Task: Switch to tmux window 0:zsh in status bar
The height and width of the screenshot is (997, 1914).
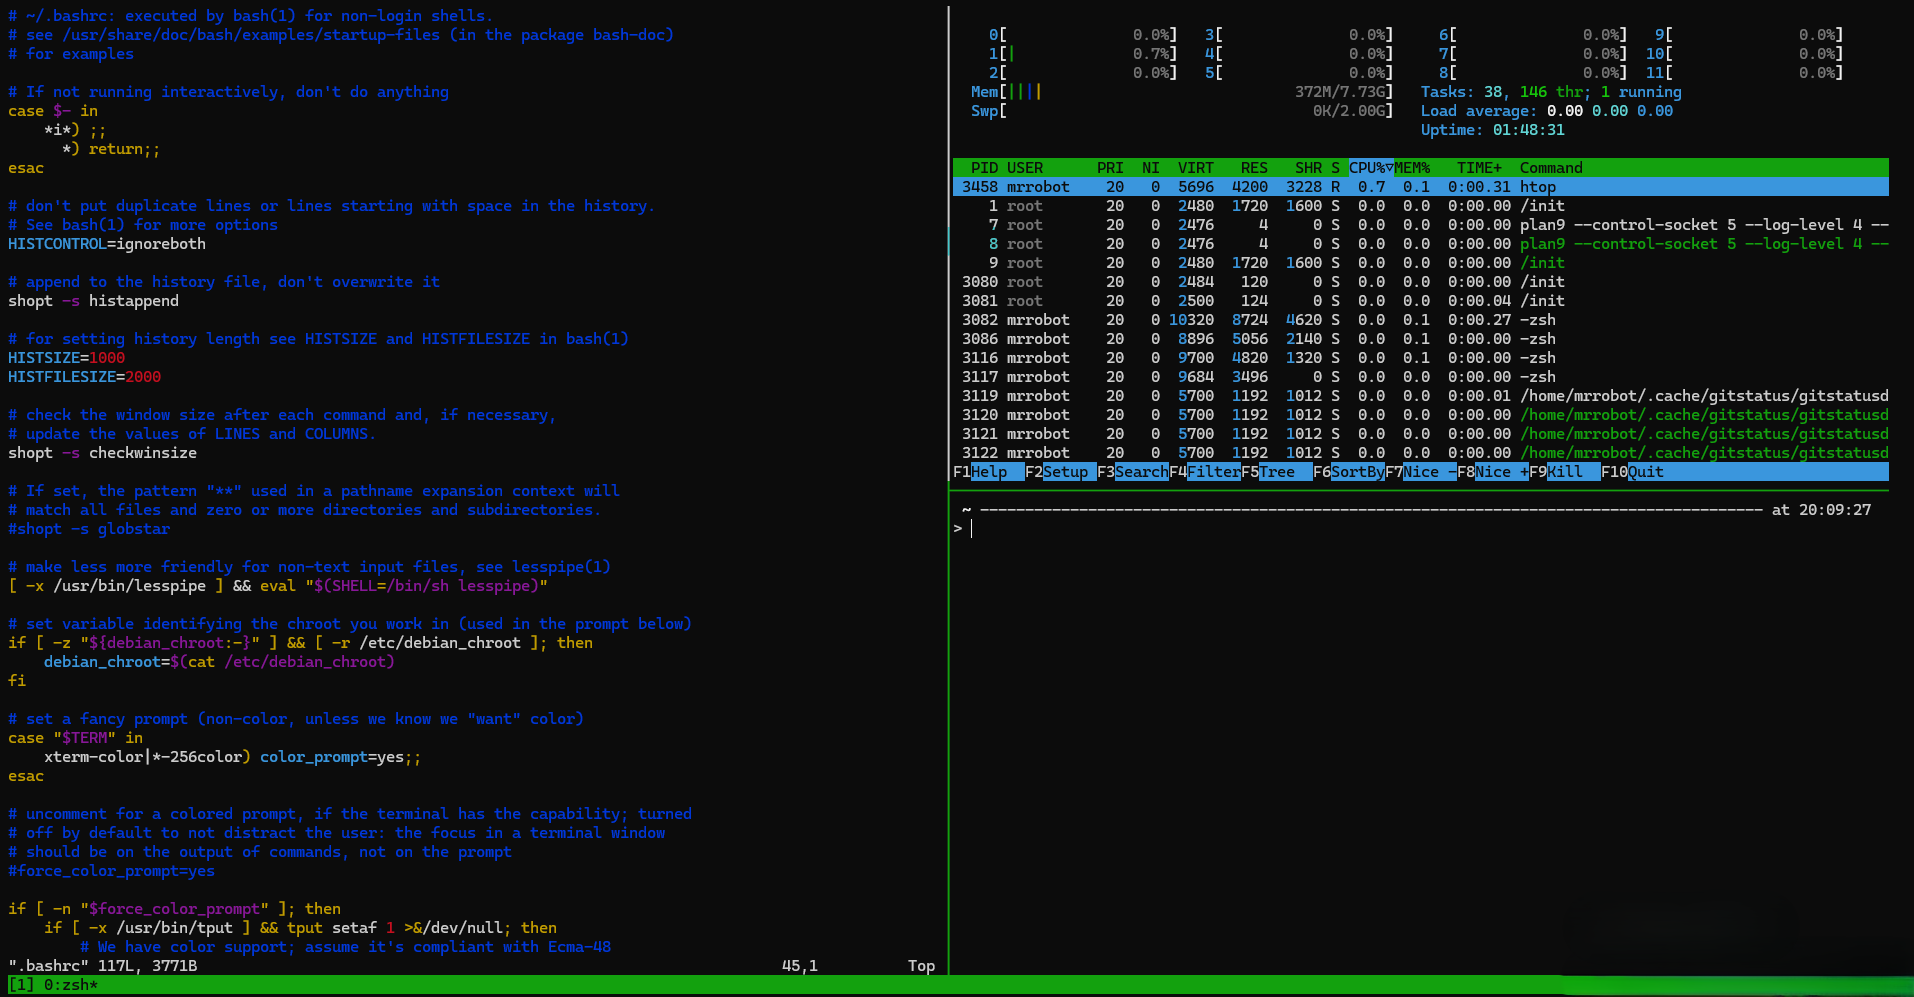Action: (x=70, y=985)
